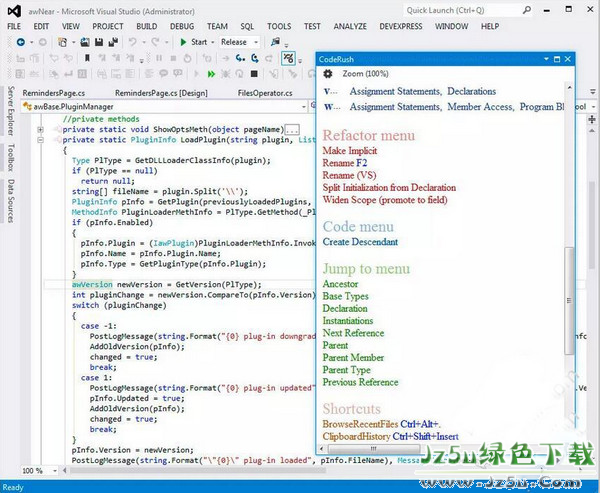Open the Start button dropdown arrow
Screen dimensions: 601x495
pyautogui.click(x=213, y=42)
